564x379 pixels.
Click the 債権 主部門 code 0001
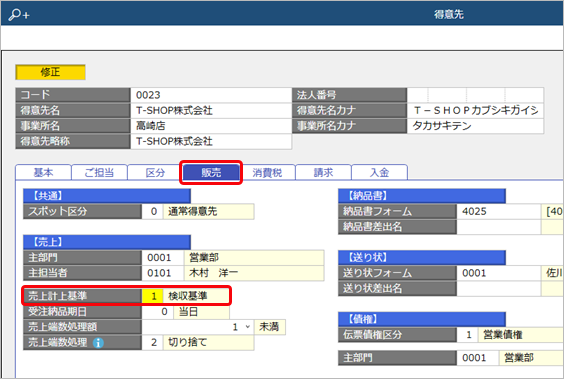477,358
